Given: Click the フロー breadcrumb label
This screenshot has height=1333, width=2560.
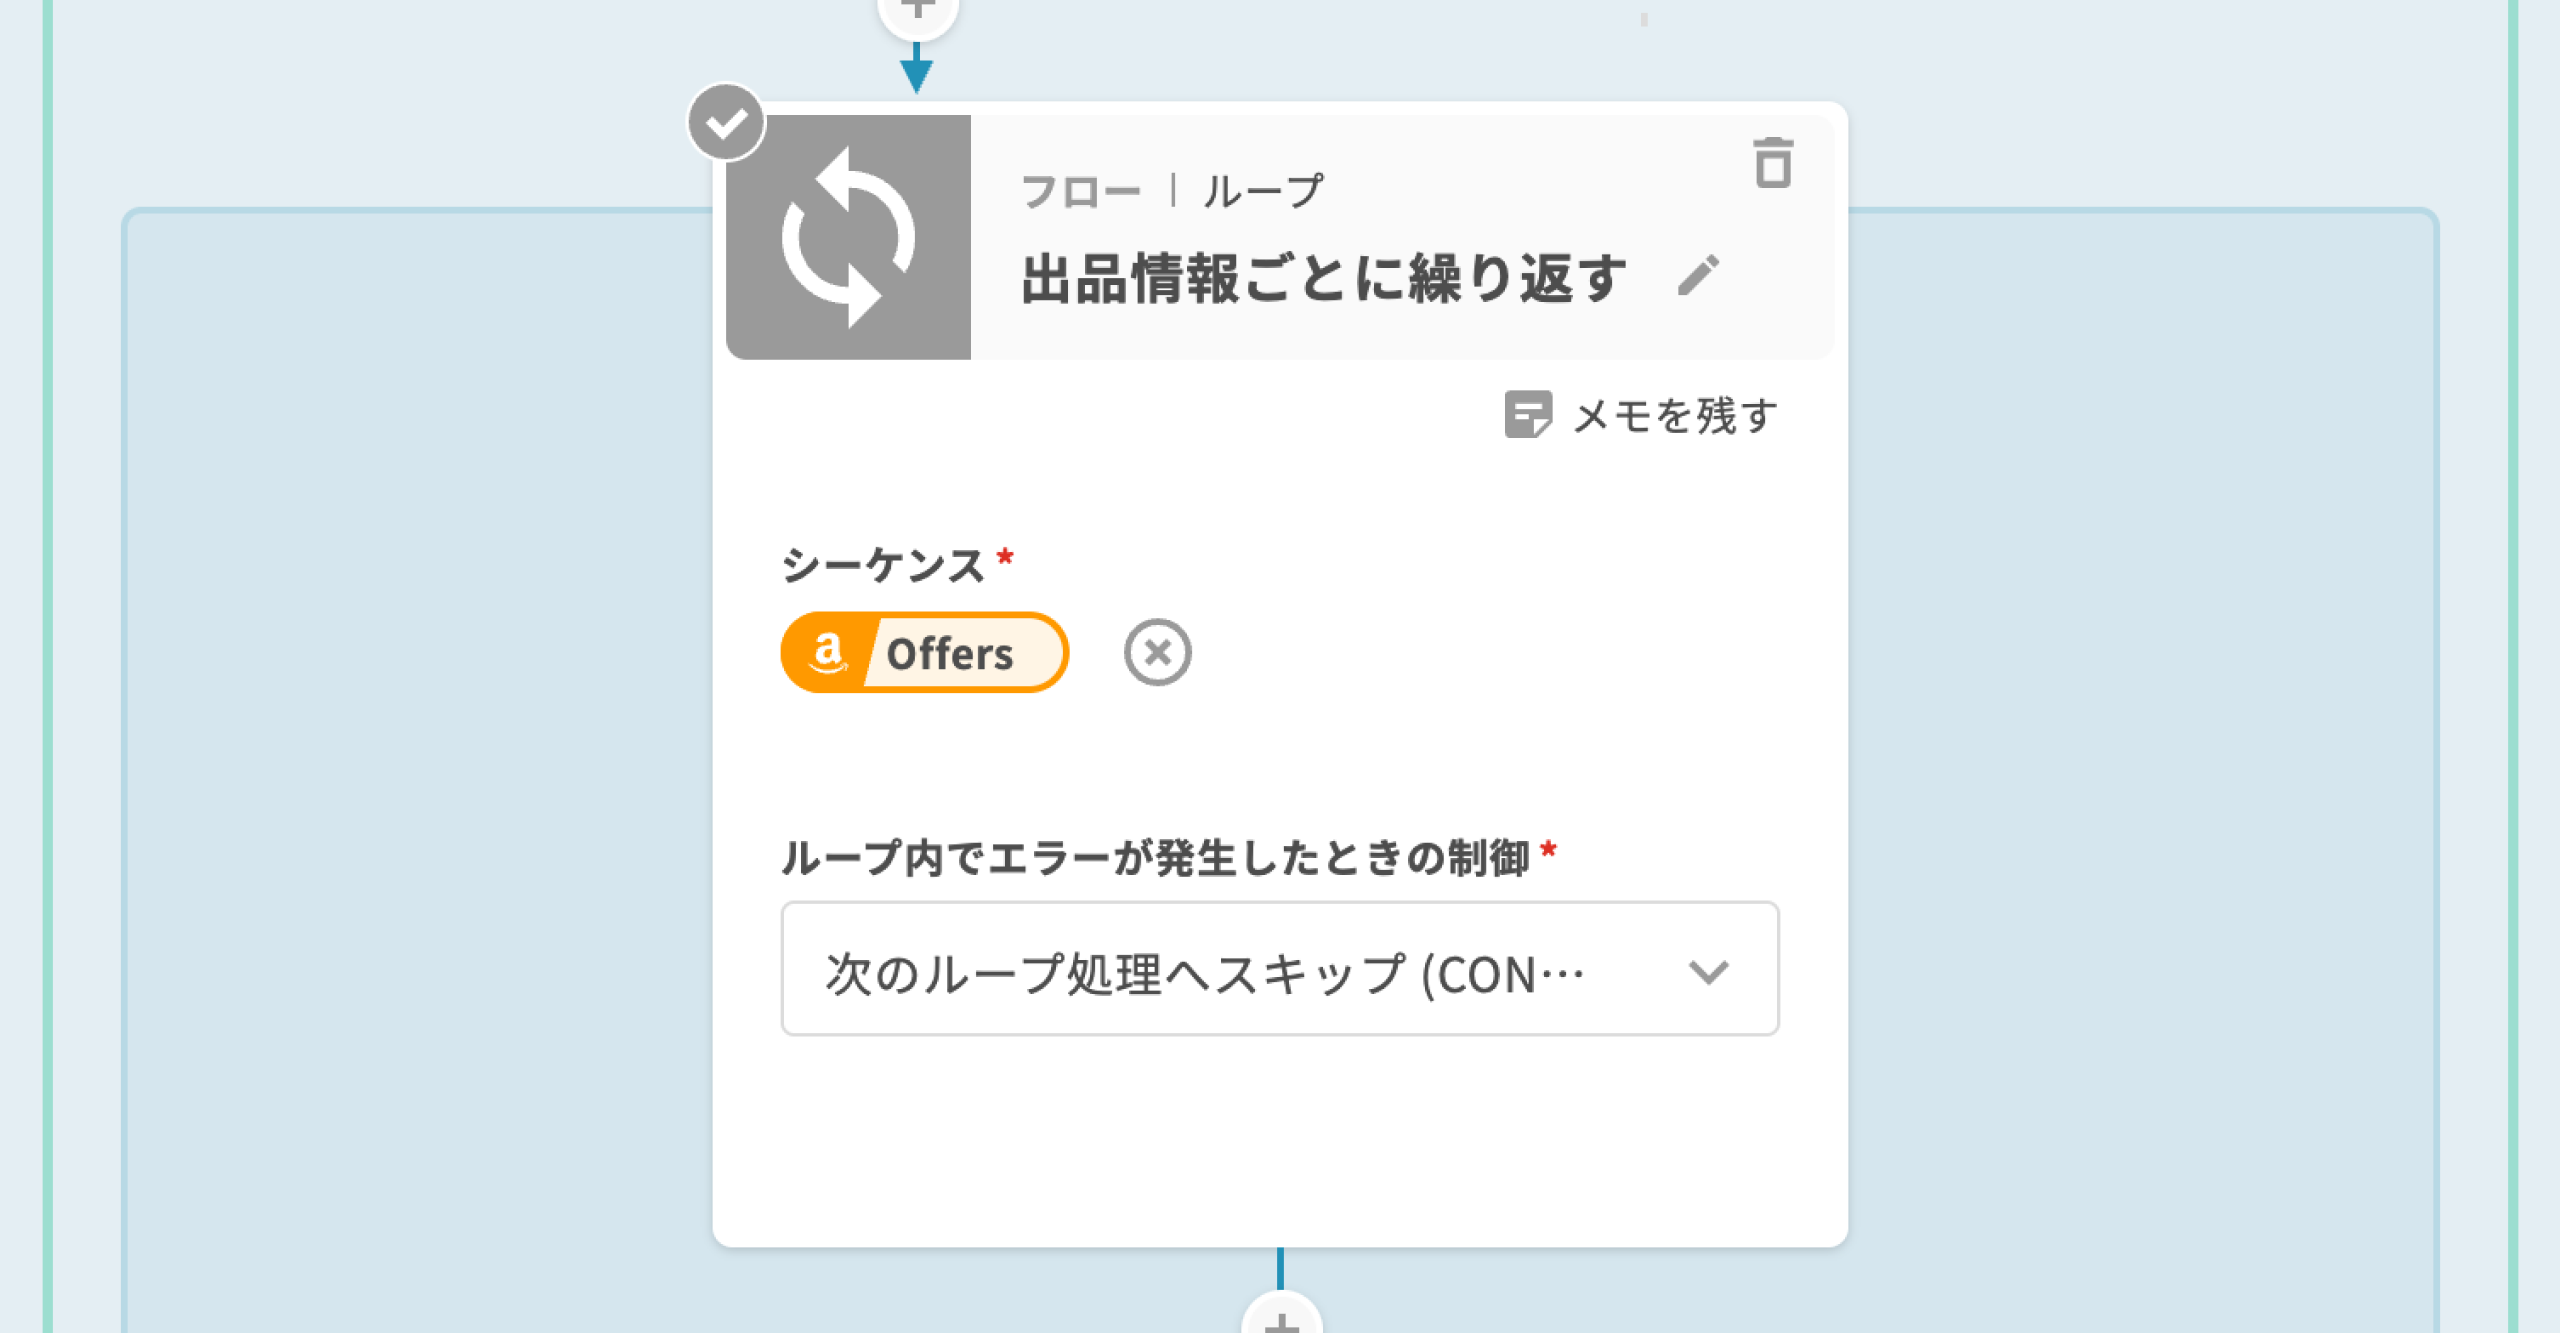Looking at the screenshot, I should 1080,191.
